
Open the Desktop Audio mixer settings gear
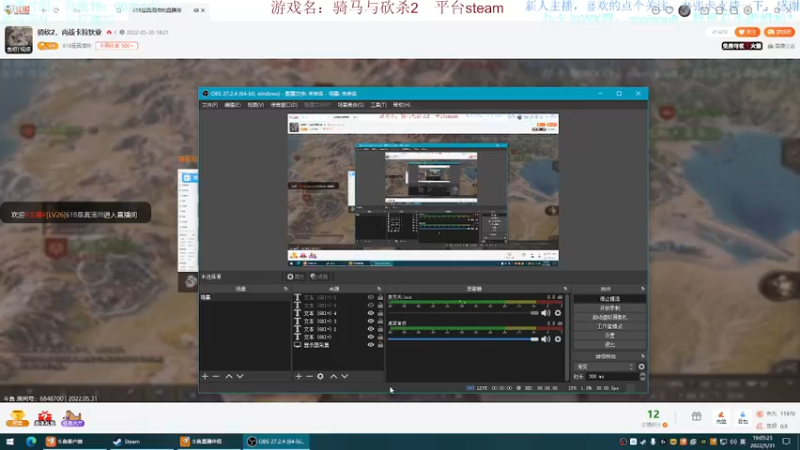[x=558, y=339]
